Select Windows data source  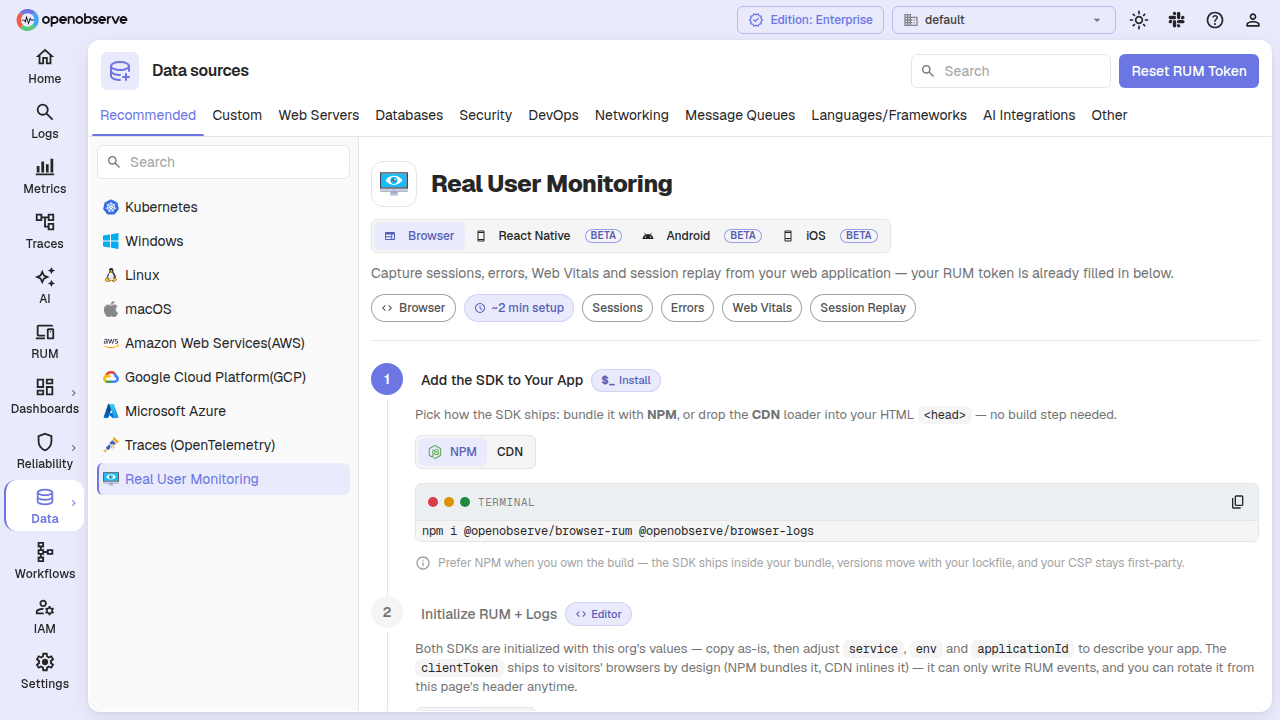click(x=223, y=241)
